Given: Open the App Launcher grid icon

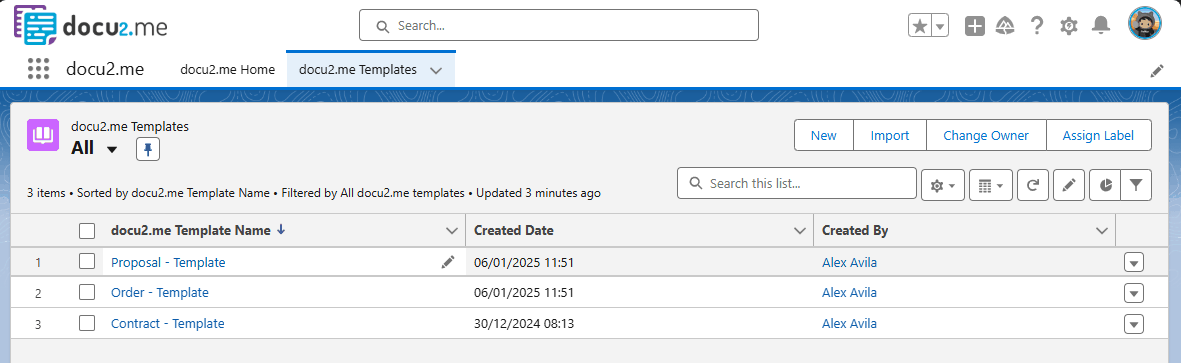Looking at the screenshot, I should [x=38, y=69].
